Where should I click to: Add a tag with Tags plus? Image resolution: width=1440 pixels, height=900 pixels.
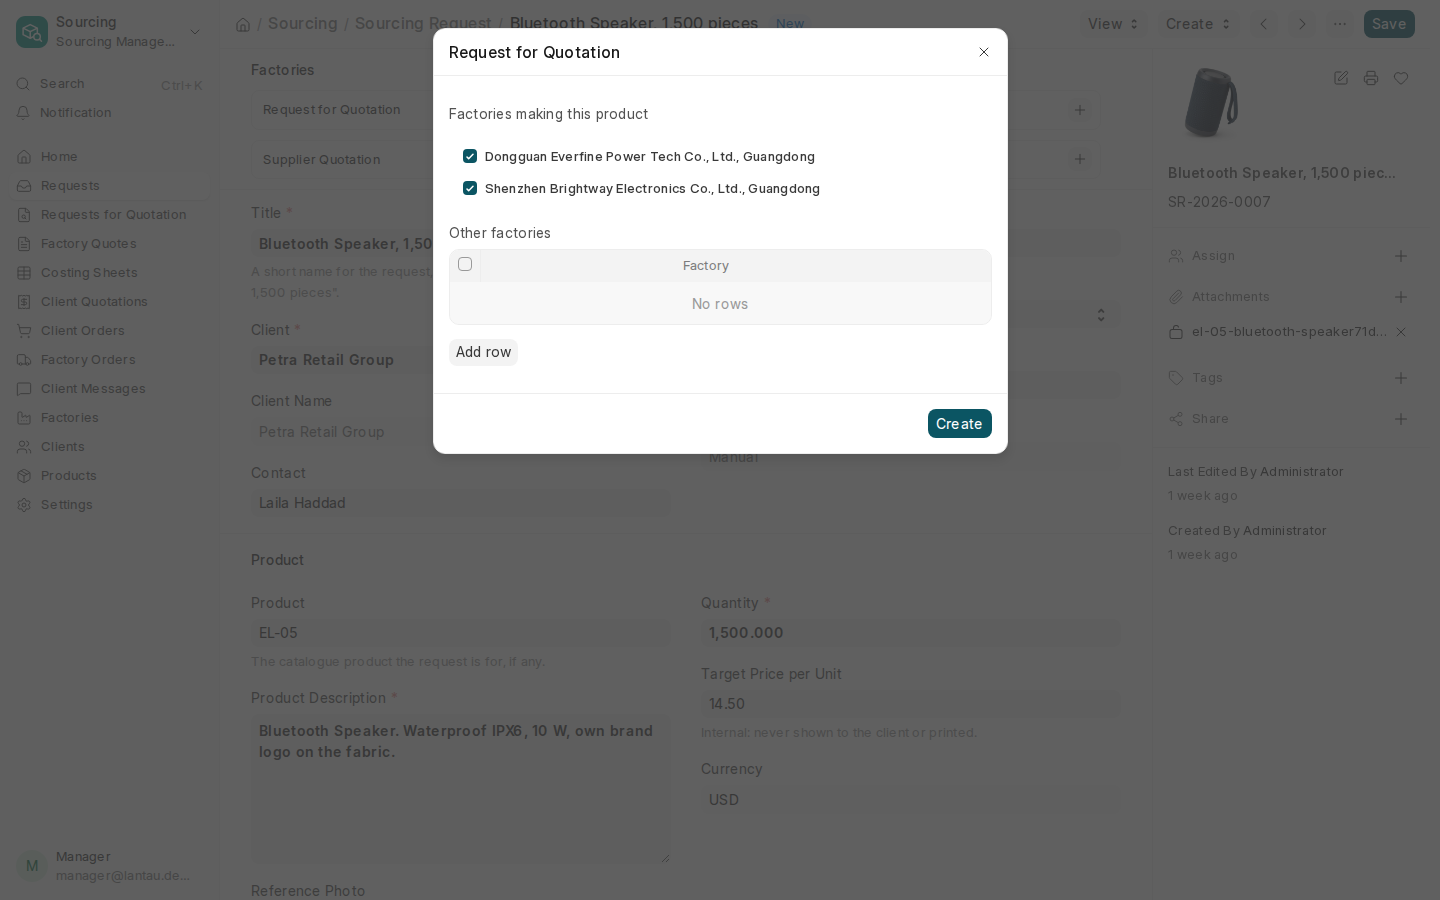point(1401,378)
